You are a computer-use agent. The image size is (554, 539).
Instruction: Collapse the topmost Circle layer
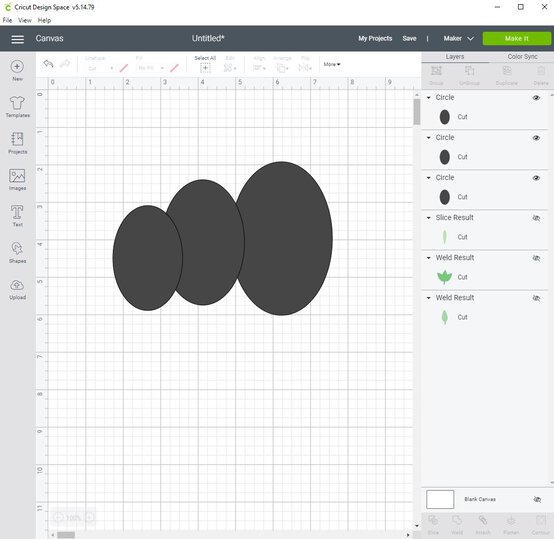(429, 97)
